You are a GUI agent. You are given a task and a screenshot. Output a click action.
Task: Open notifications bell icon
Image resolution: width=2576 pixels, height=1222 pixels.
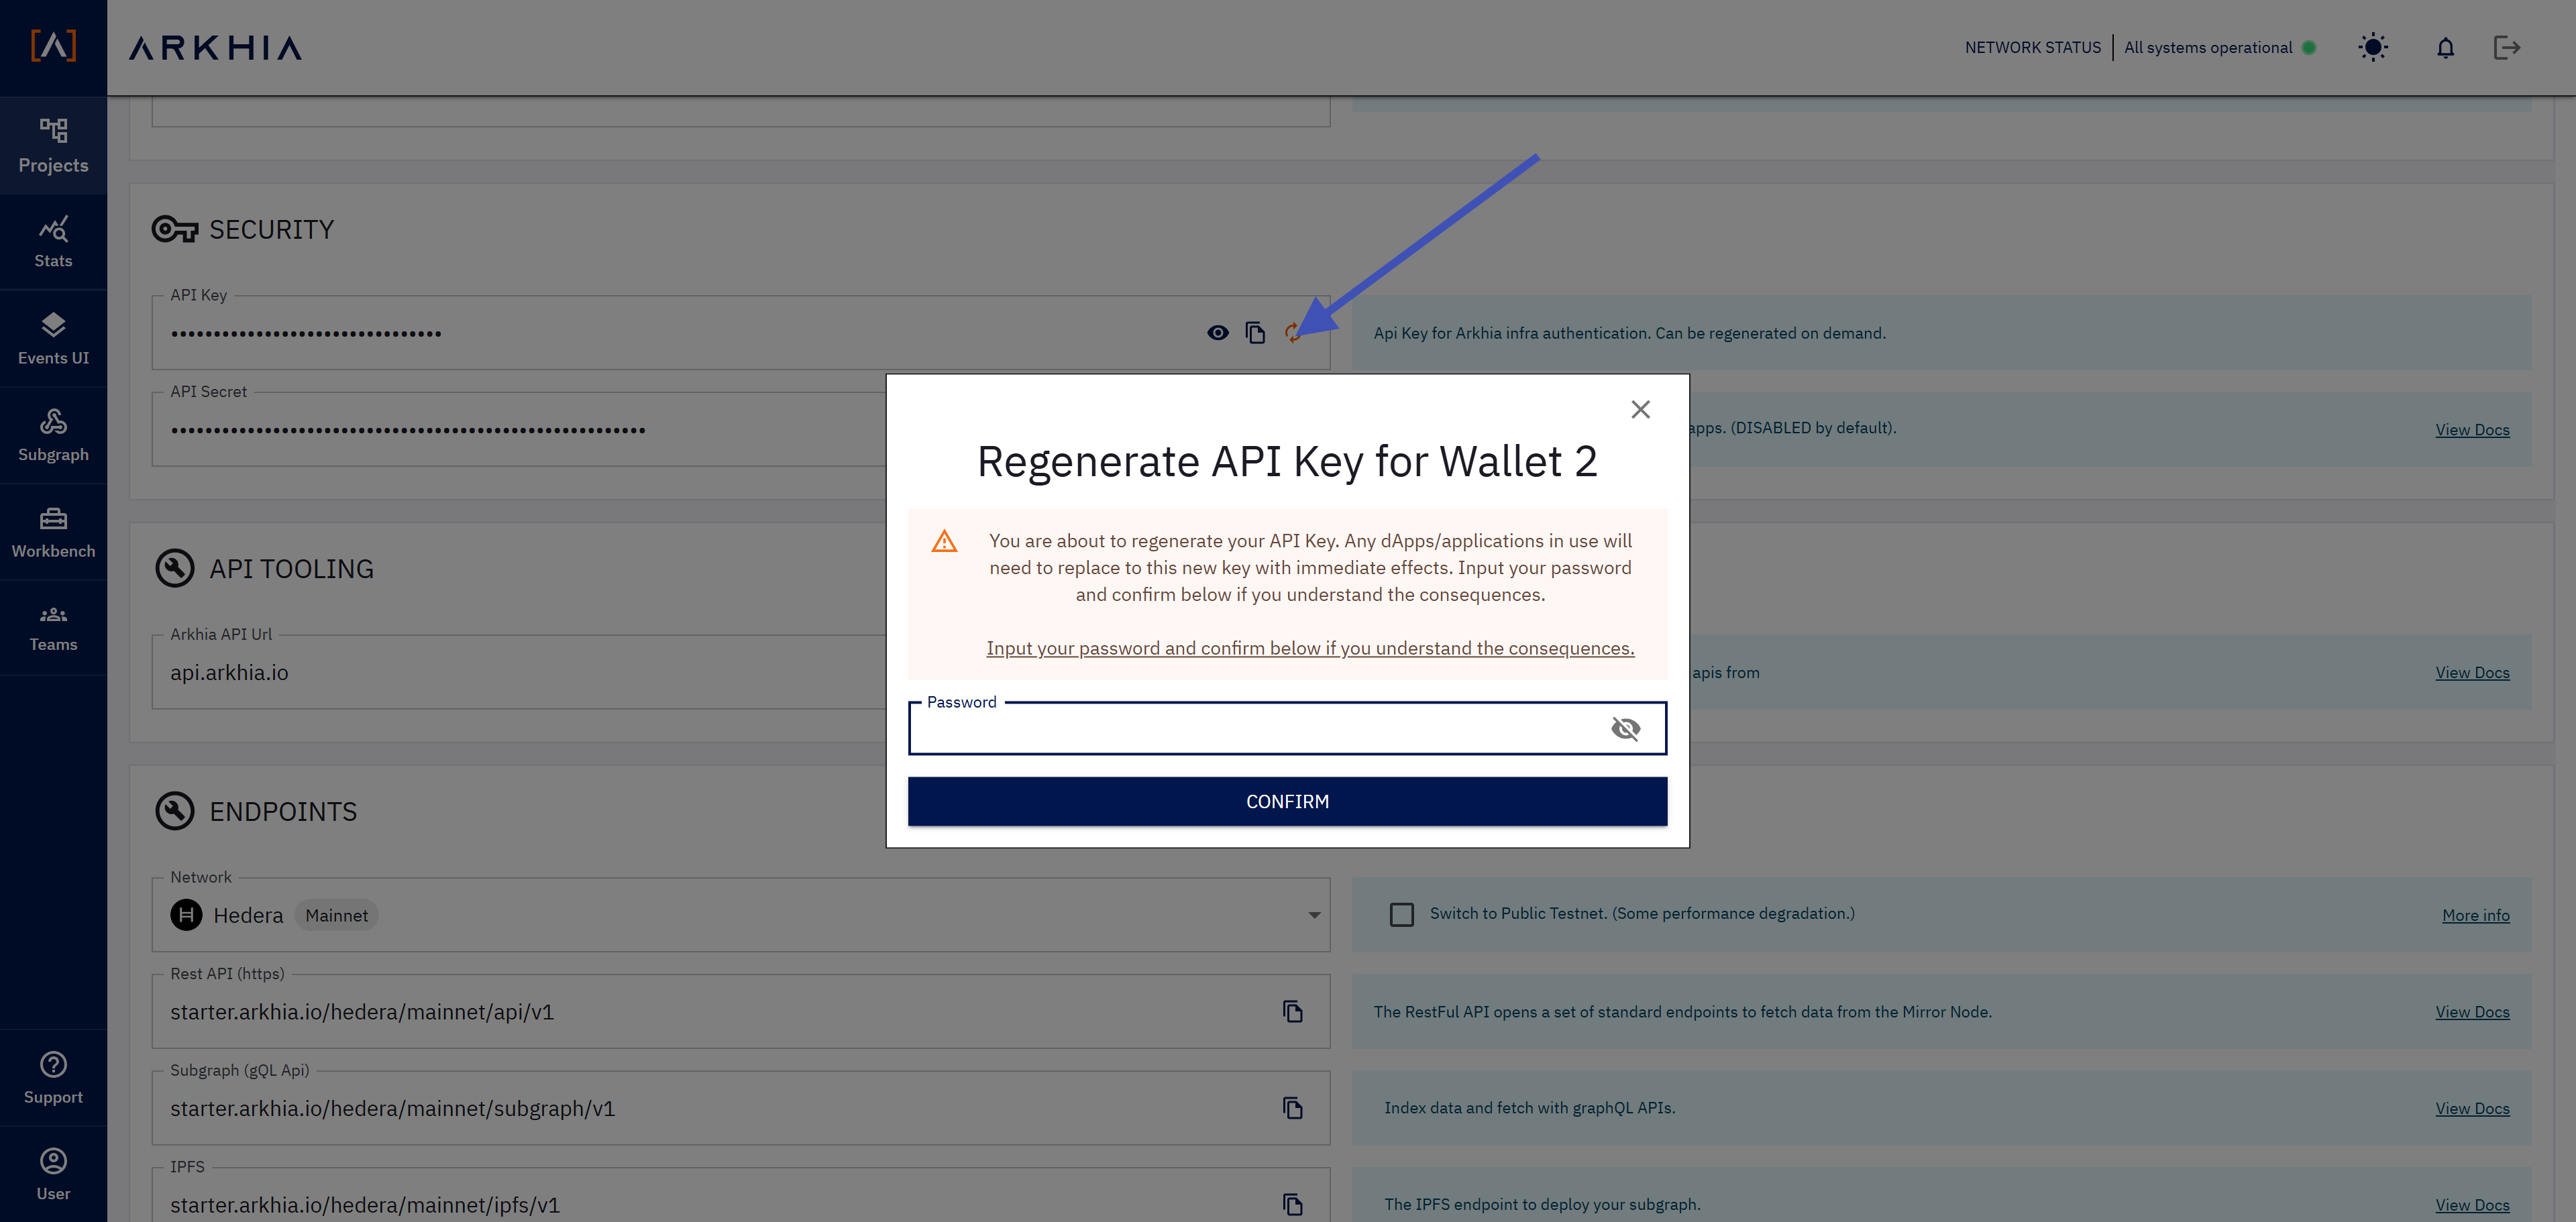pos(2445,47)
